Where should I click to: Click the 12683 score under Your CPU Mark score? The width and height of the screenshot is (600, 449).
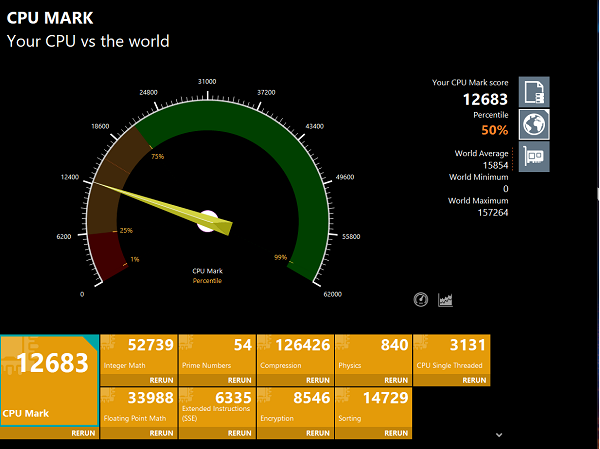tap(485, 100)
